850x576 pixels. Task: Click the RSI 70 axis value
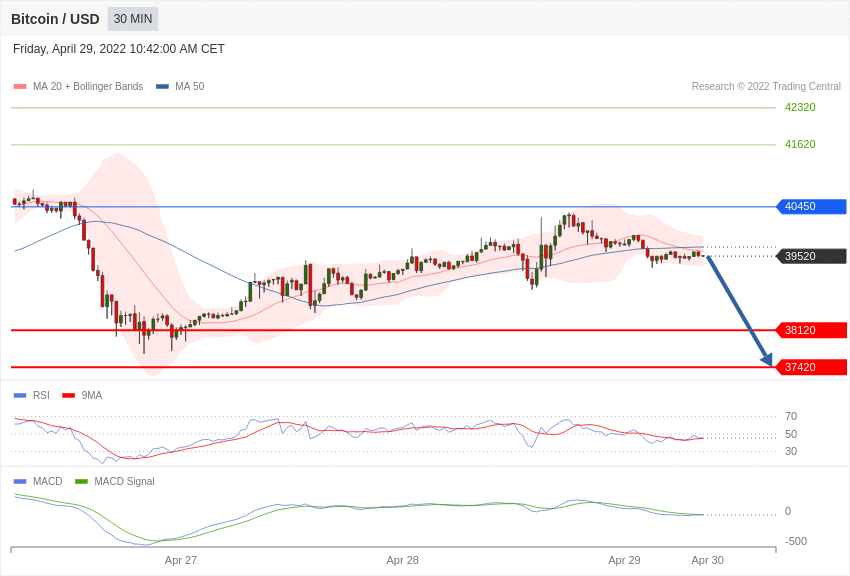point(791,416)
